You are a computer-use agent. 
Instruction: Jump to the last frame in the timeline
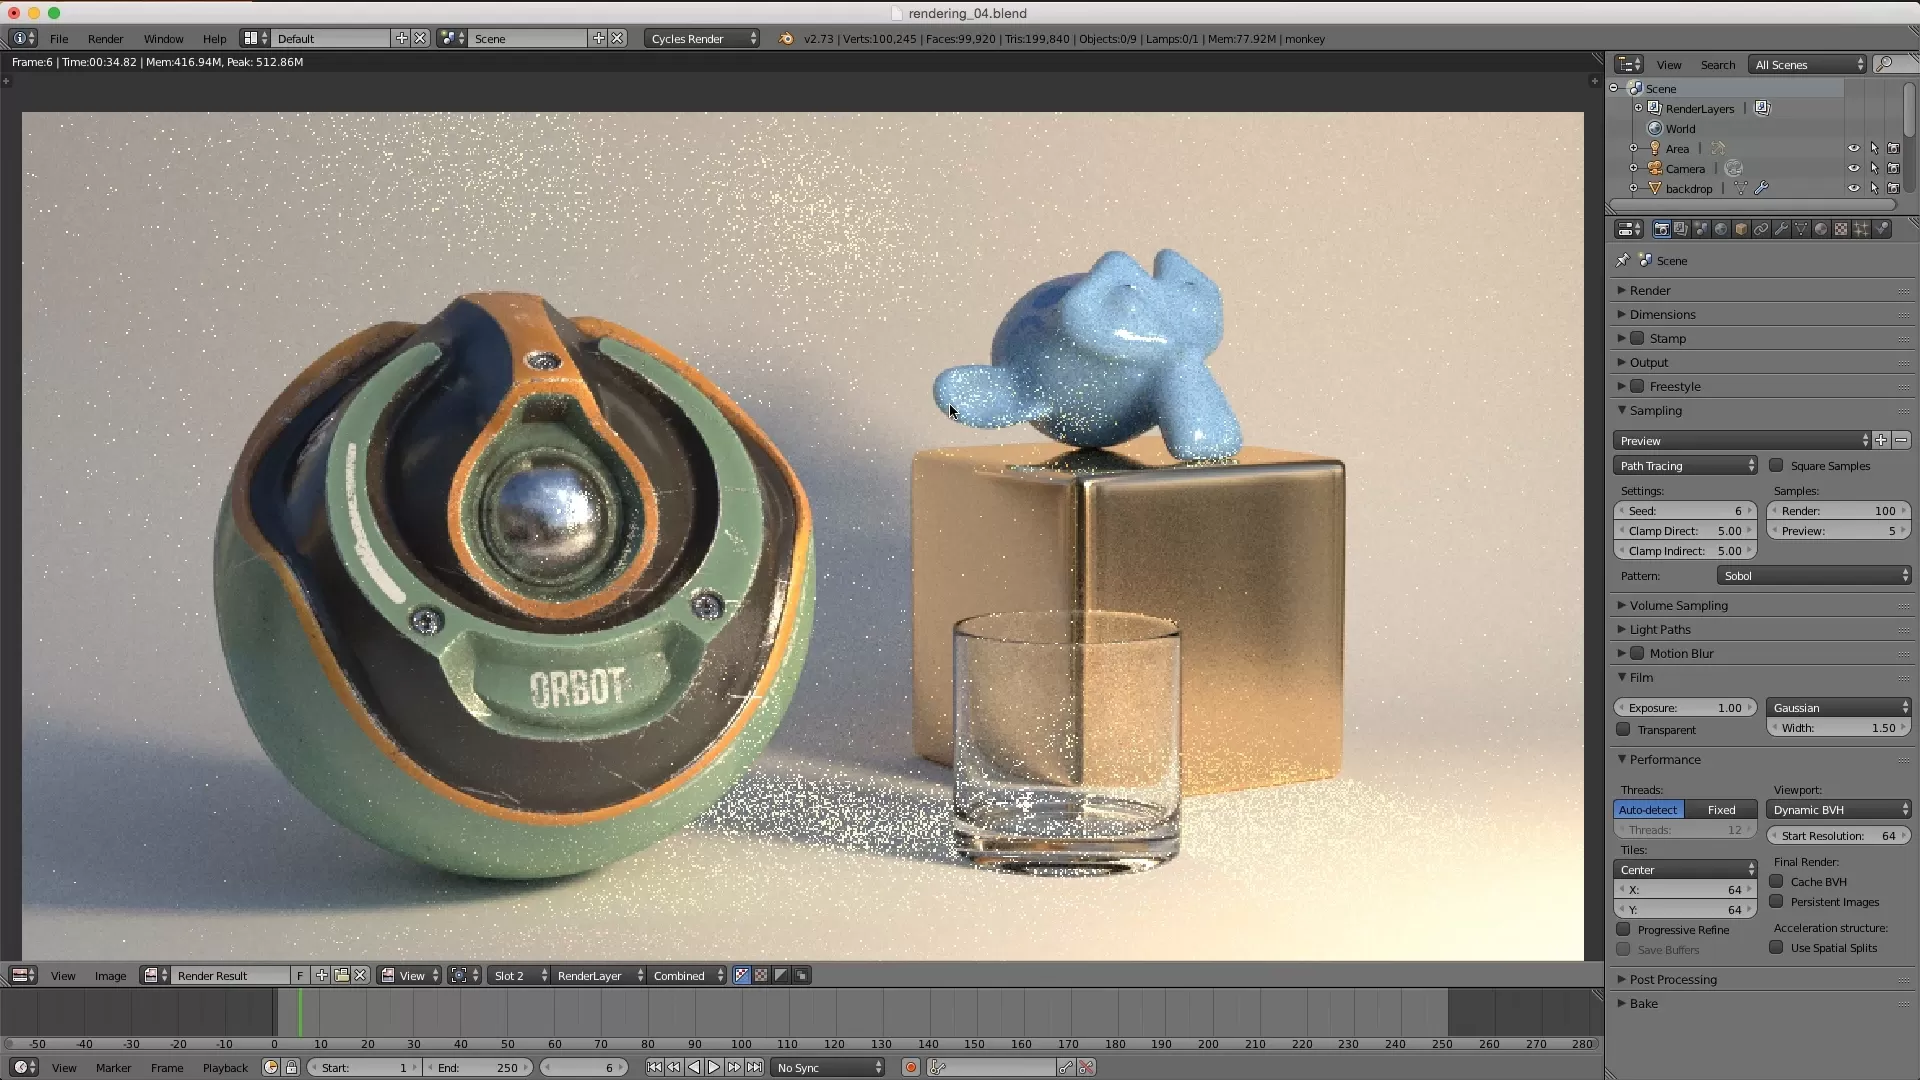click(755, 1067)
